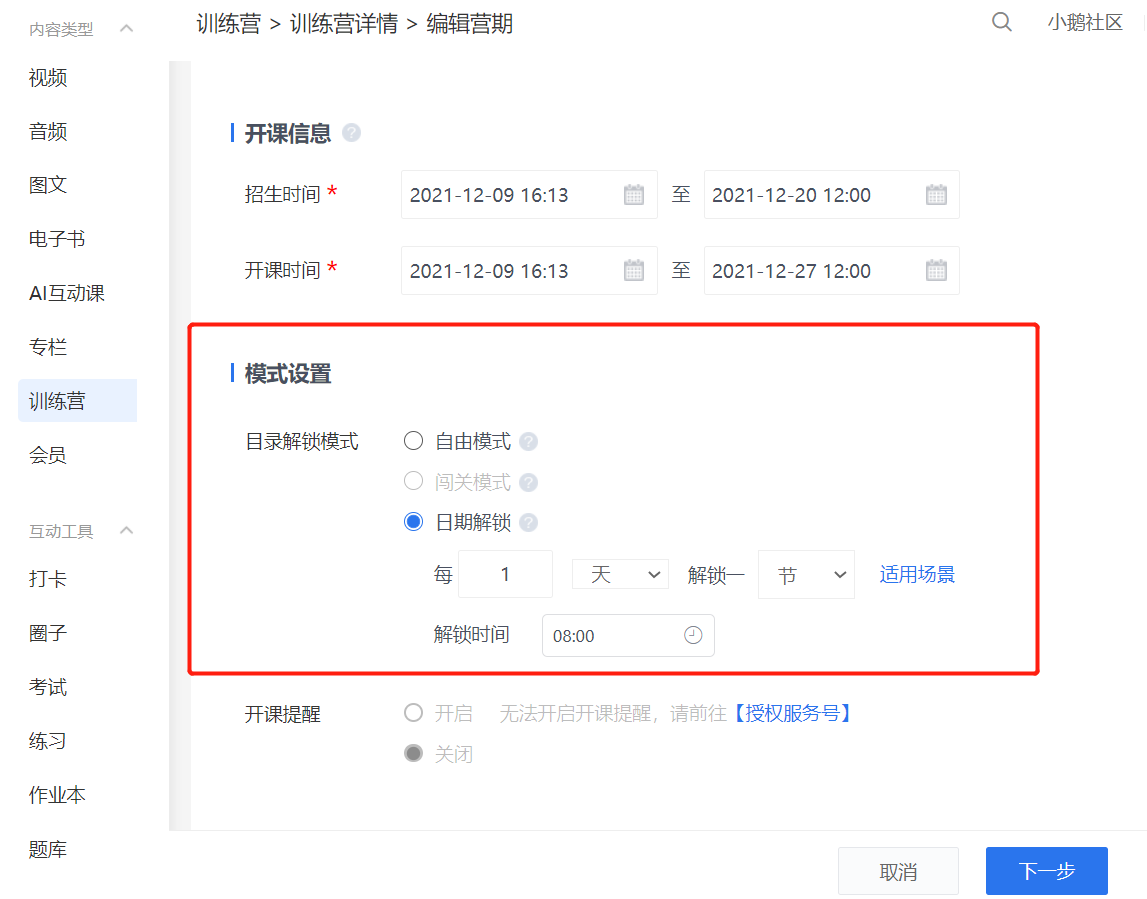Click help icon next to 闯关模式
The image size is (1147, 899).
(528, 483)
